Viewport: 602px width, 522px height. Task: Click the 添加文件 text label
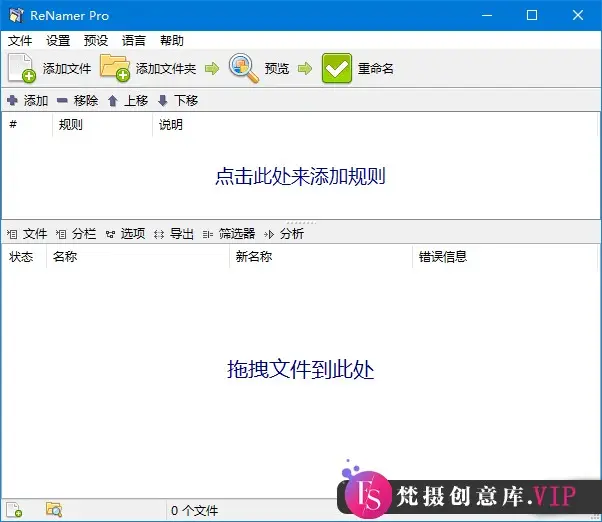[67, 69]
